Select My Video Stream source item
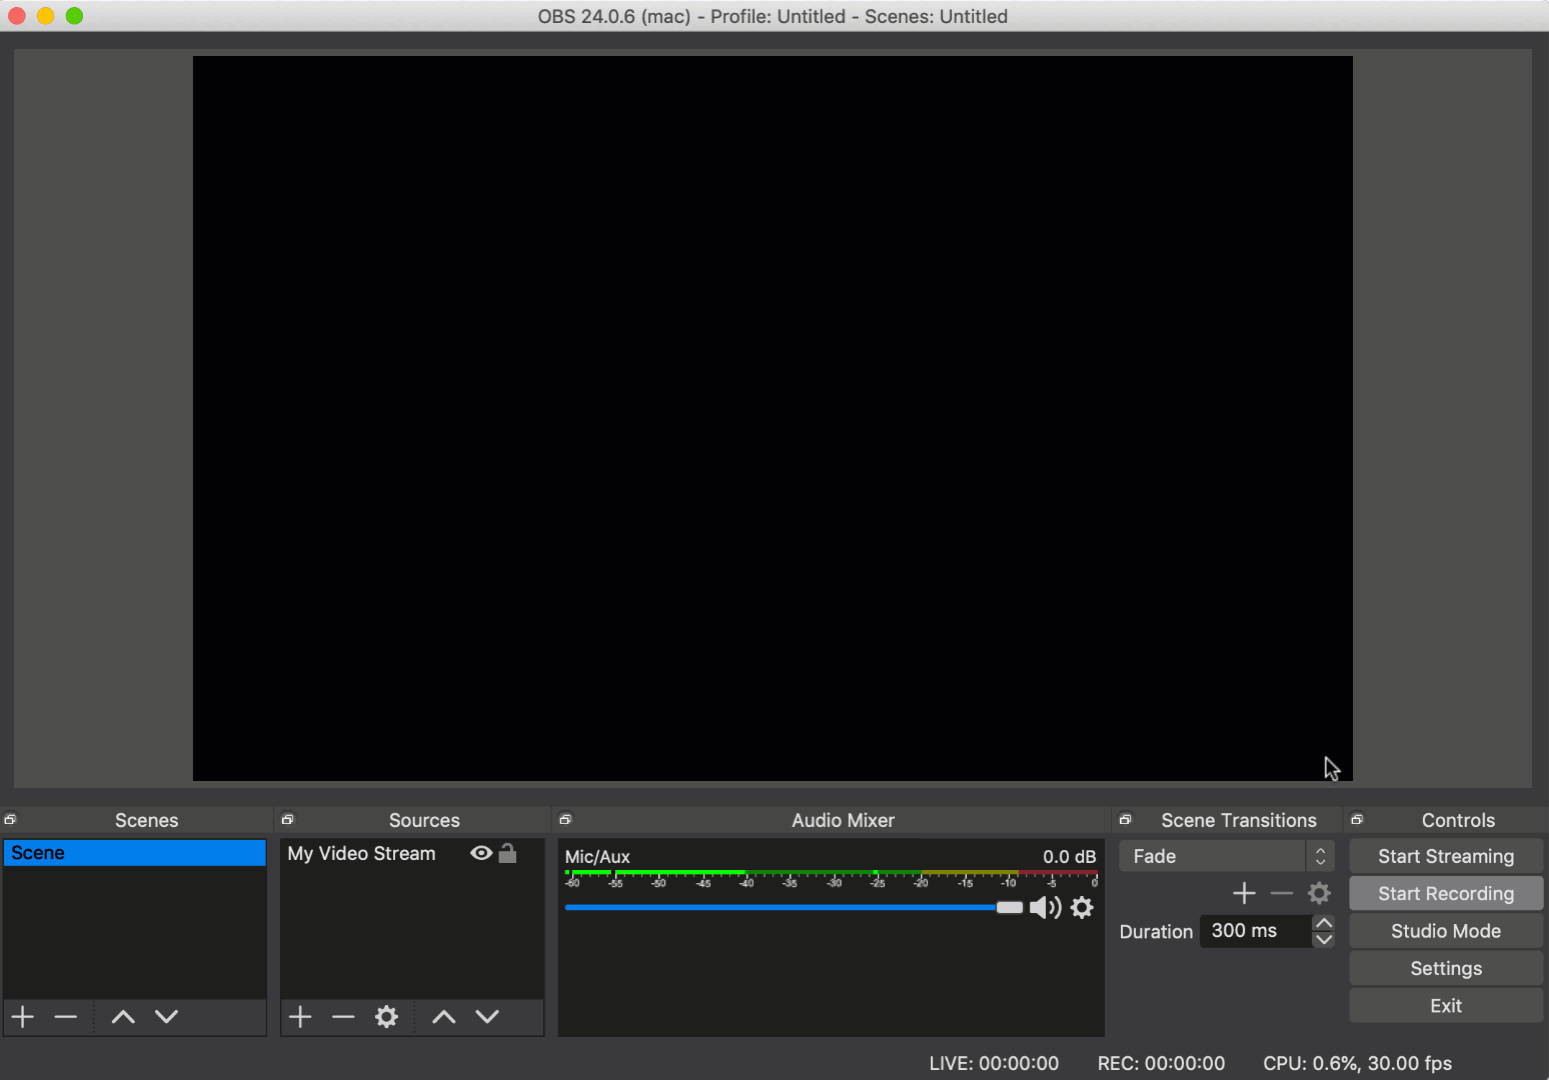1549x1080 pixels. (x=362, y=854)
